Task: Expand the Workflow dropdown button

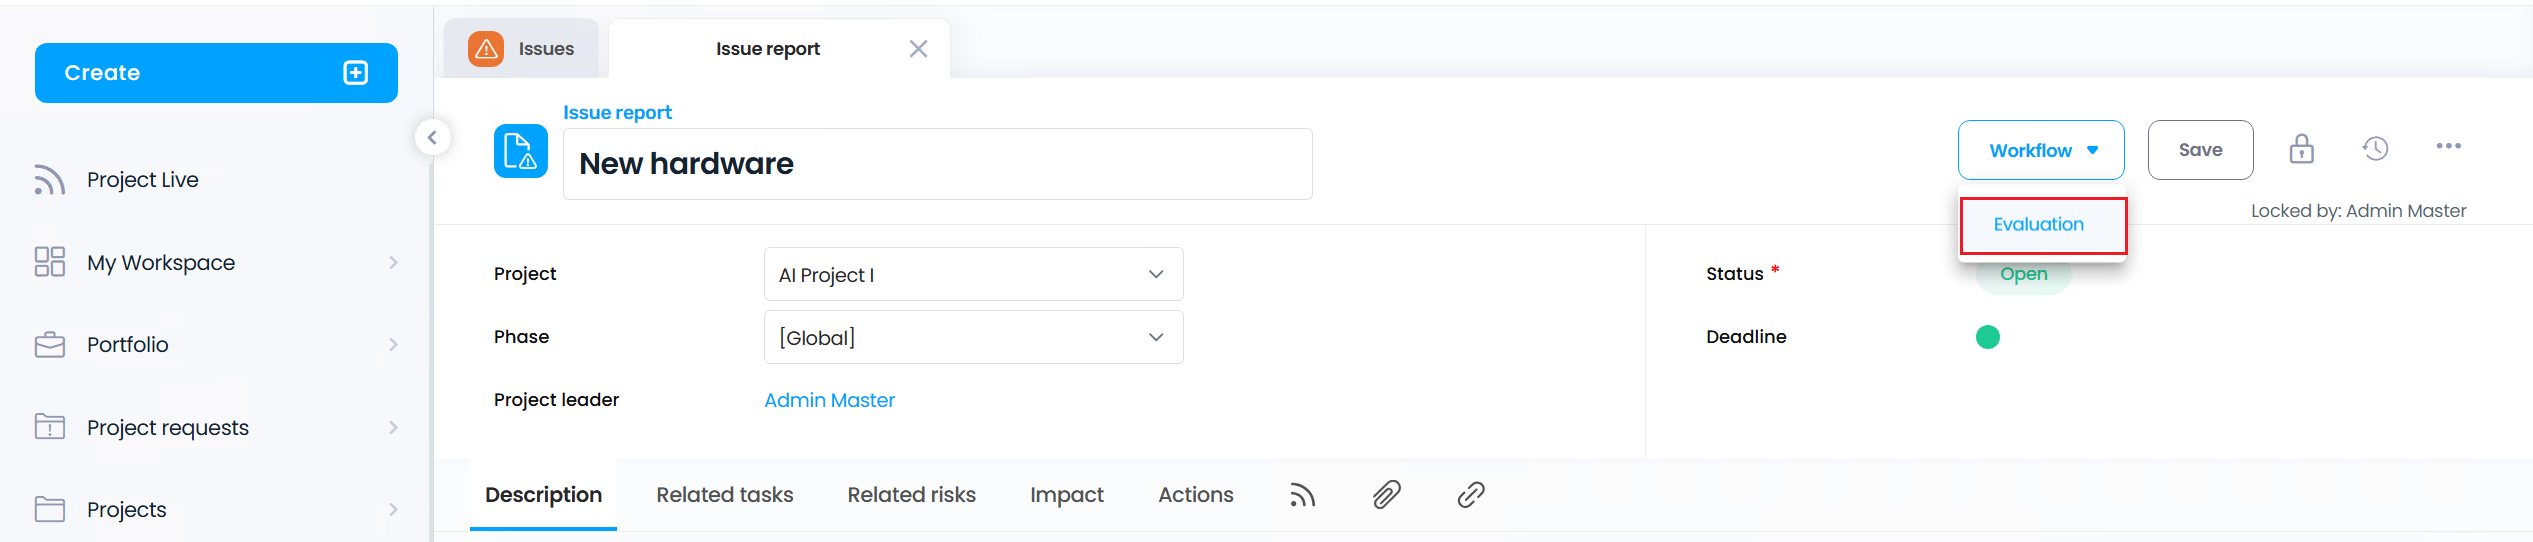Action: [2040, 150]
